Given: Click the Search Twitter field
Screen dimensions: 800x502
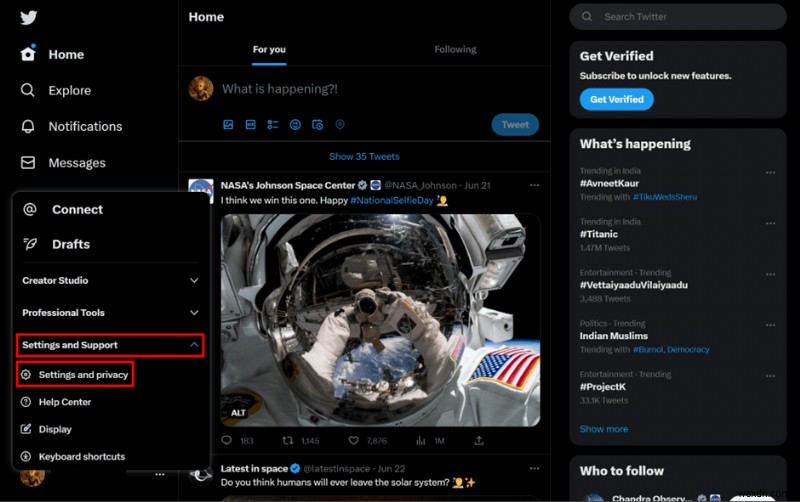Looking at the screenshot, I should pos(678,17).
